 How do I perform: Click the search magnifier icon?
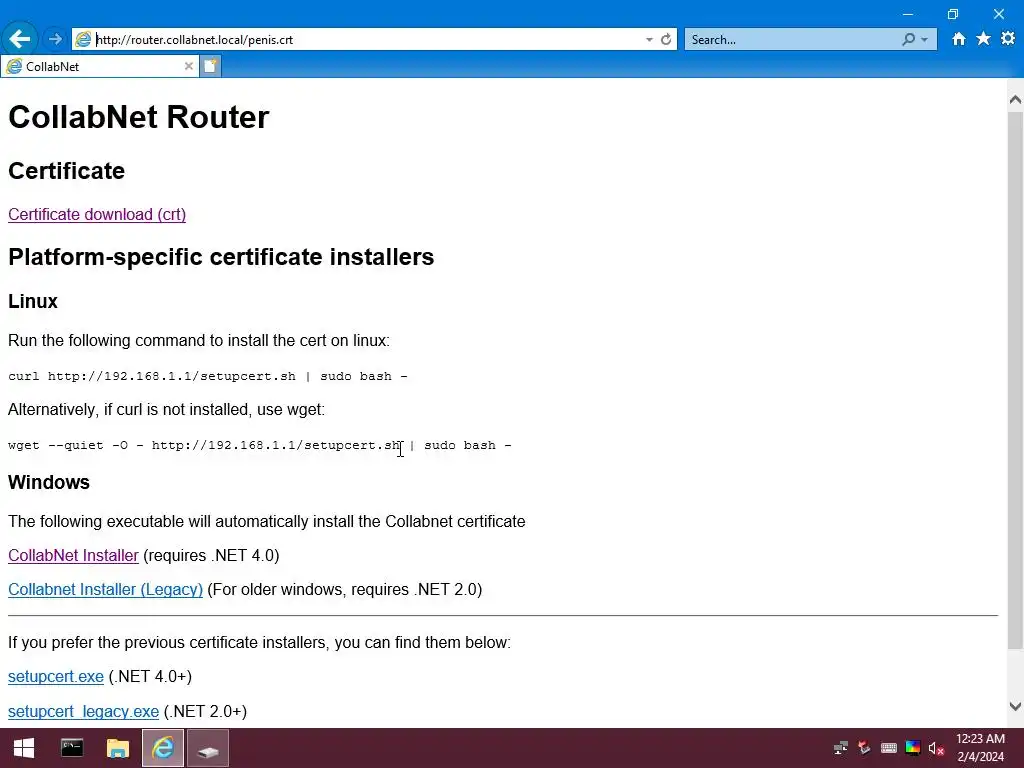point(908,39)
